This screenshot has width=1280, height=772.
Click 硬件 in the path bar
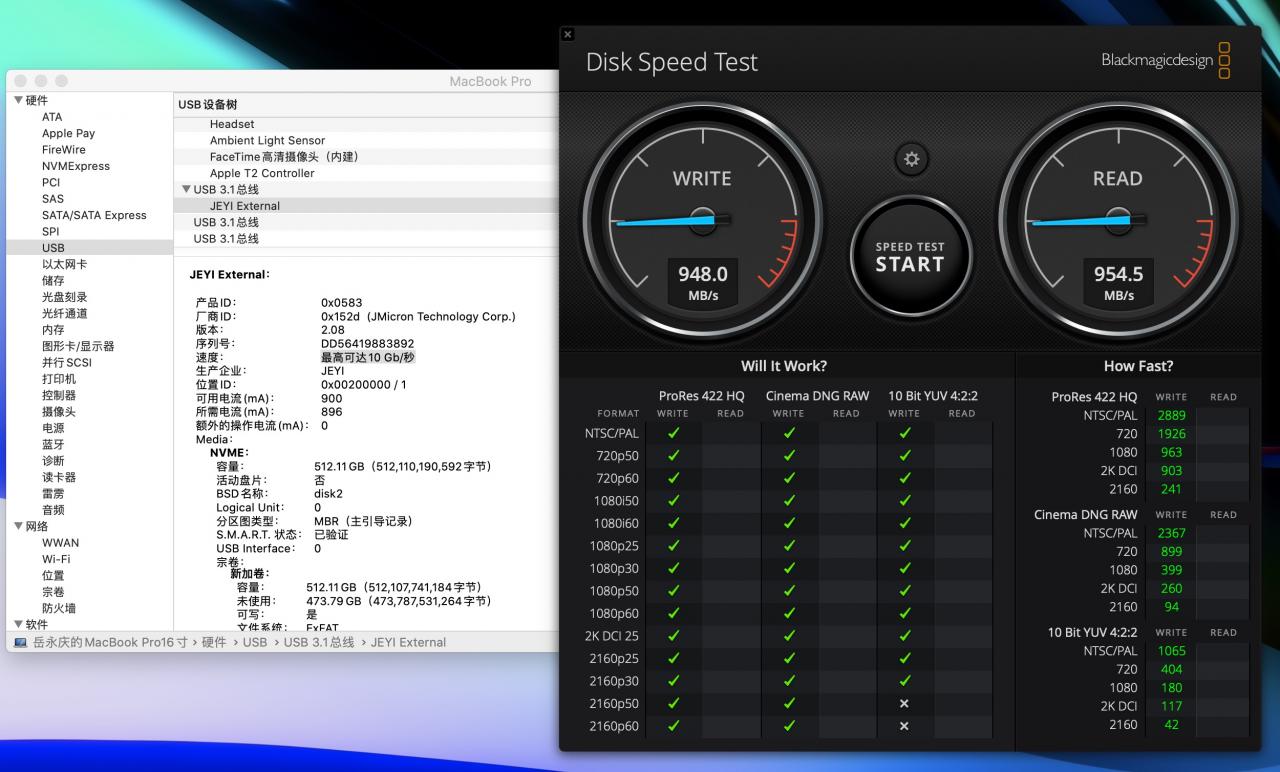[x=214, y=642]
